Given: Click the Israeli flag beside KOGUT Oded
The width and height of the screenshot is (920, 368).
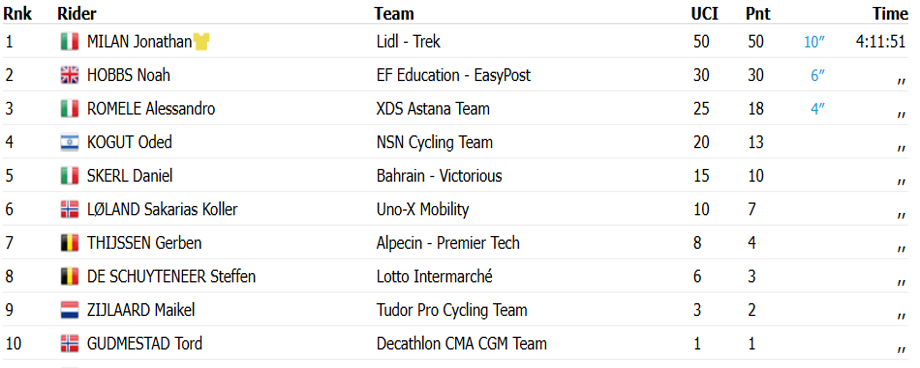Looking at the screenshot, I should click(x=69, y=143).
